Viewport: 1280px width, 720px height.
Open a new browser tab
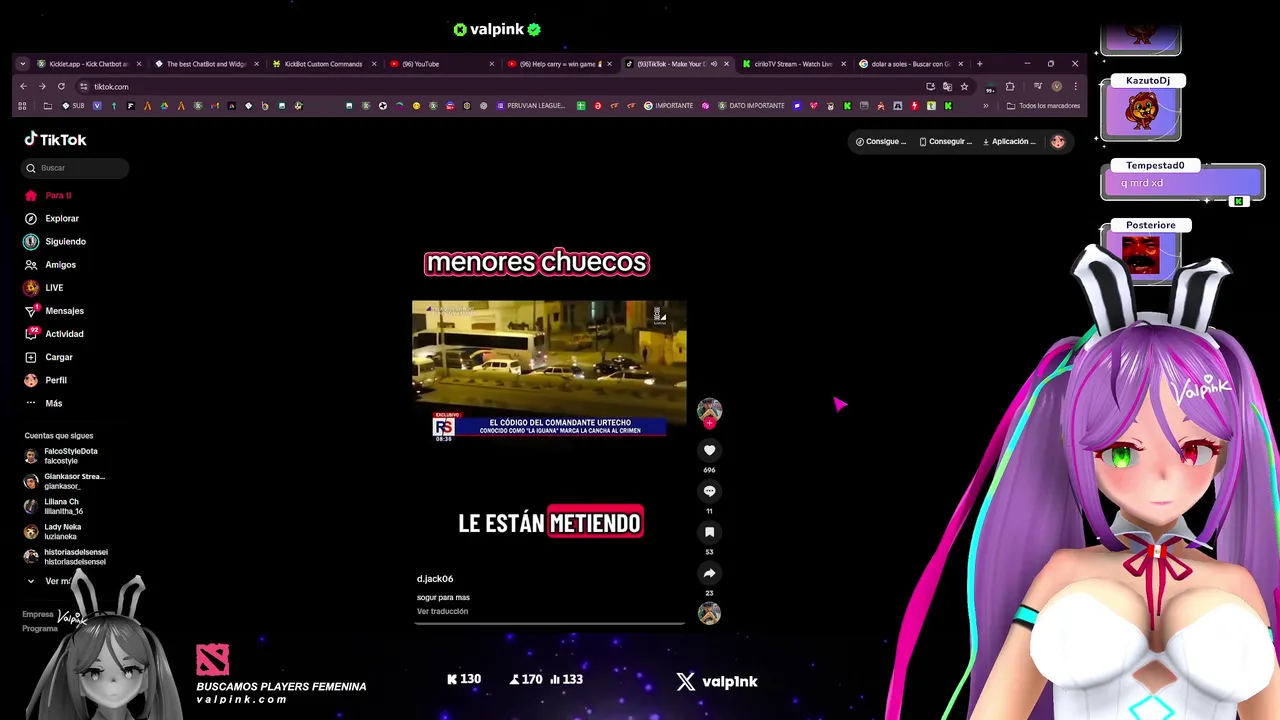[x=979, y=64]
